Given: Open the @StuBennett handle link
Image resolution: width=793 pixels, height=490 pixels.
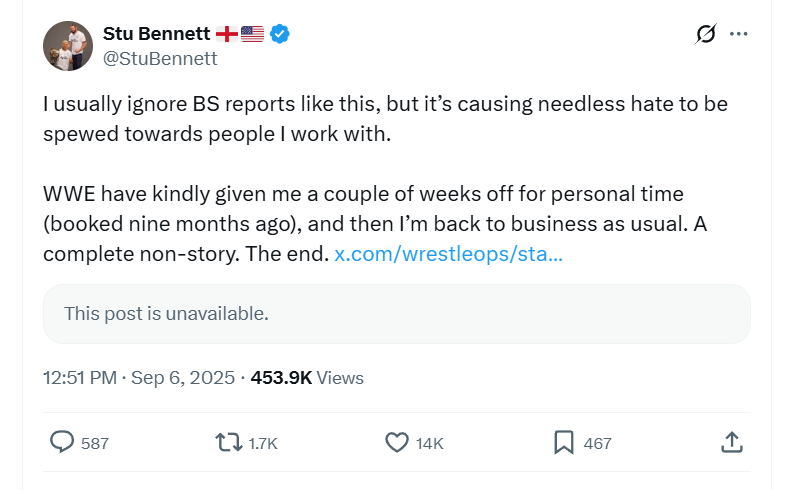Looking at the screenshot, I should pyautogui.click(x=160, y=58).
